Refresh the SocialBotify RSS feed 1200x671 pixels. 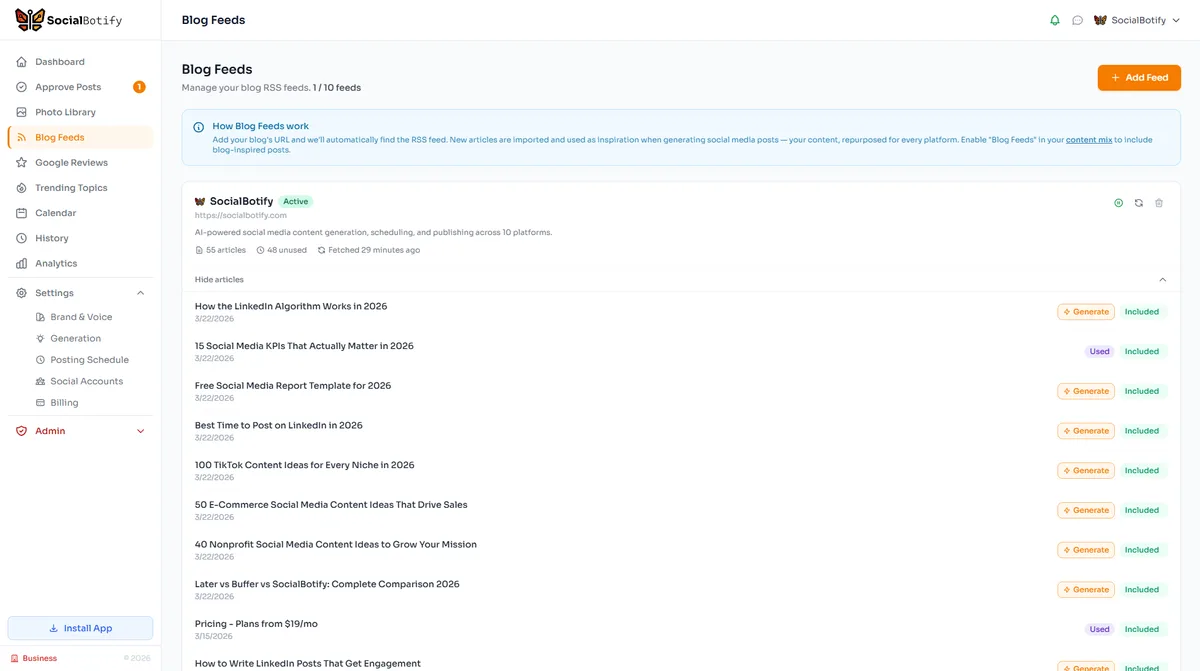[1138, 202]
